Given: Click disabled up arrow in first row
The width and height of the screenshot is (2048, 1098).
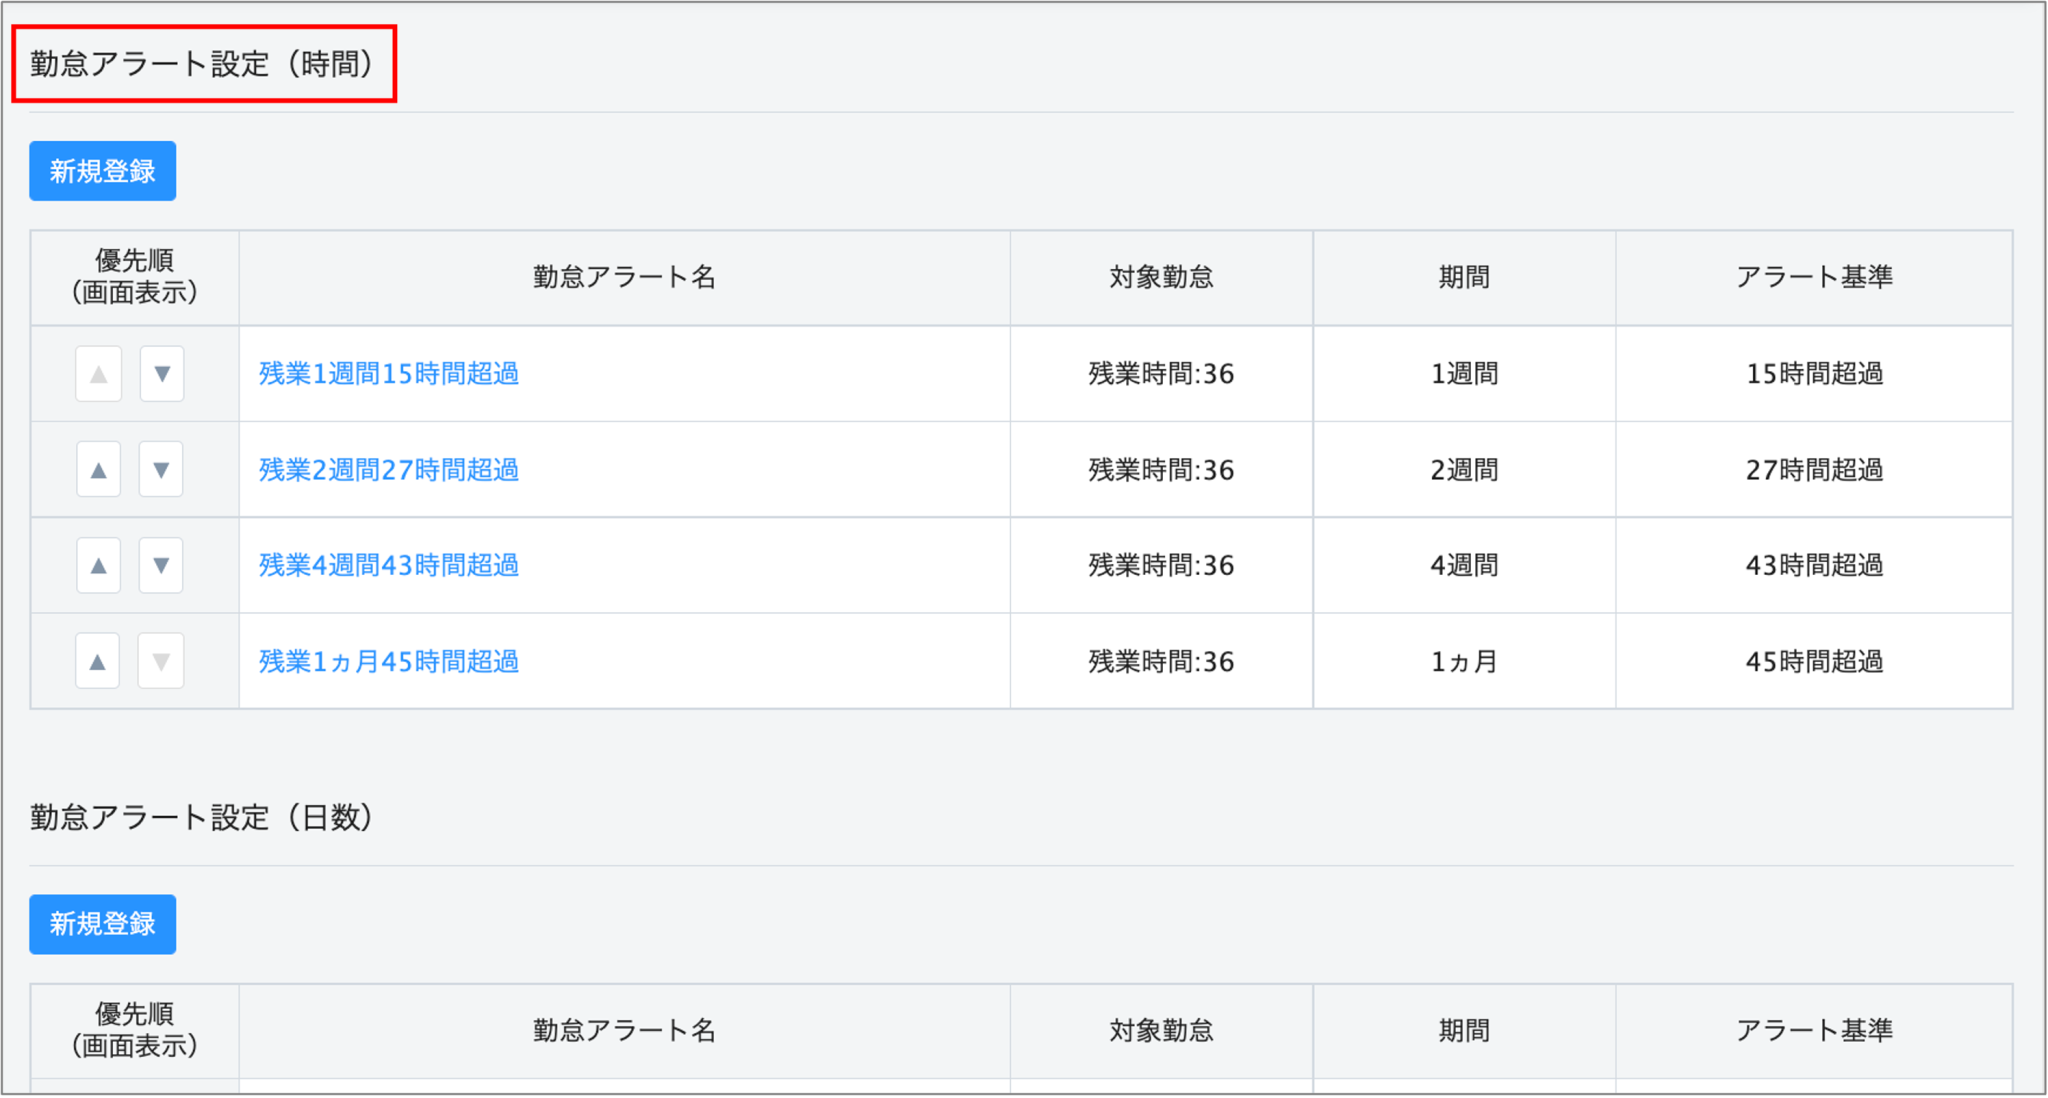Looking at the screenshot, I should point(98,374).
